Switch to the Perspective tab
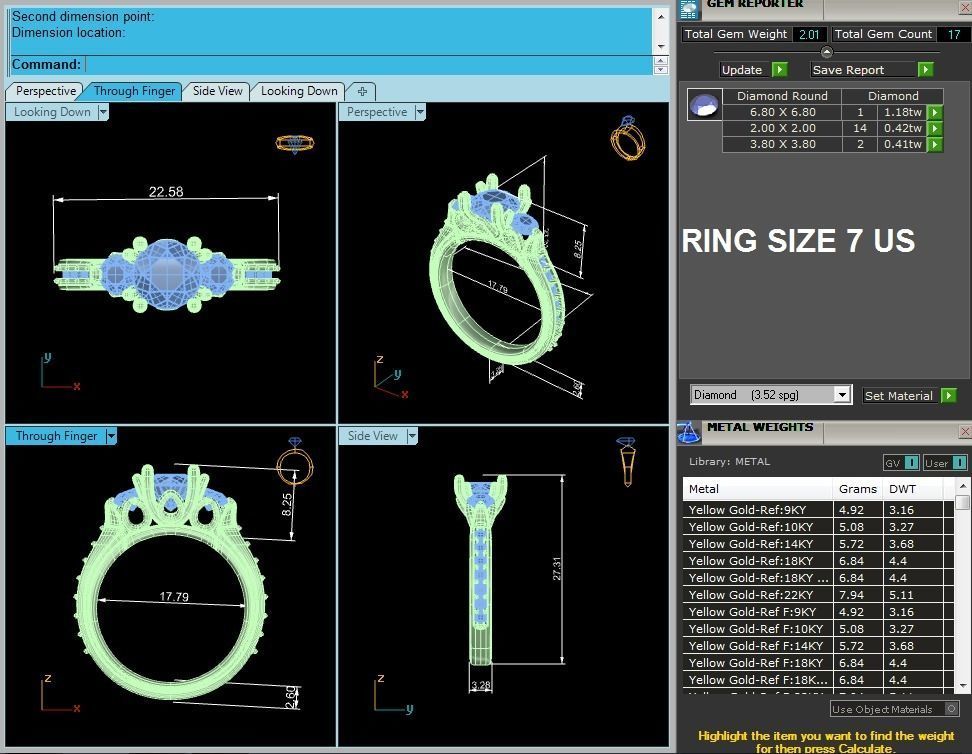Viewport: 972px width, 754px height. click(45, 91)
